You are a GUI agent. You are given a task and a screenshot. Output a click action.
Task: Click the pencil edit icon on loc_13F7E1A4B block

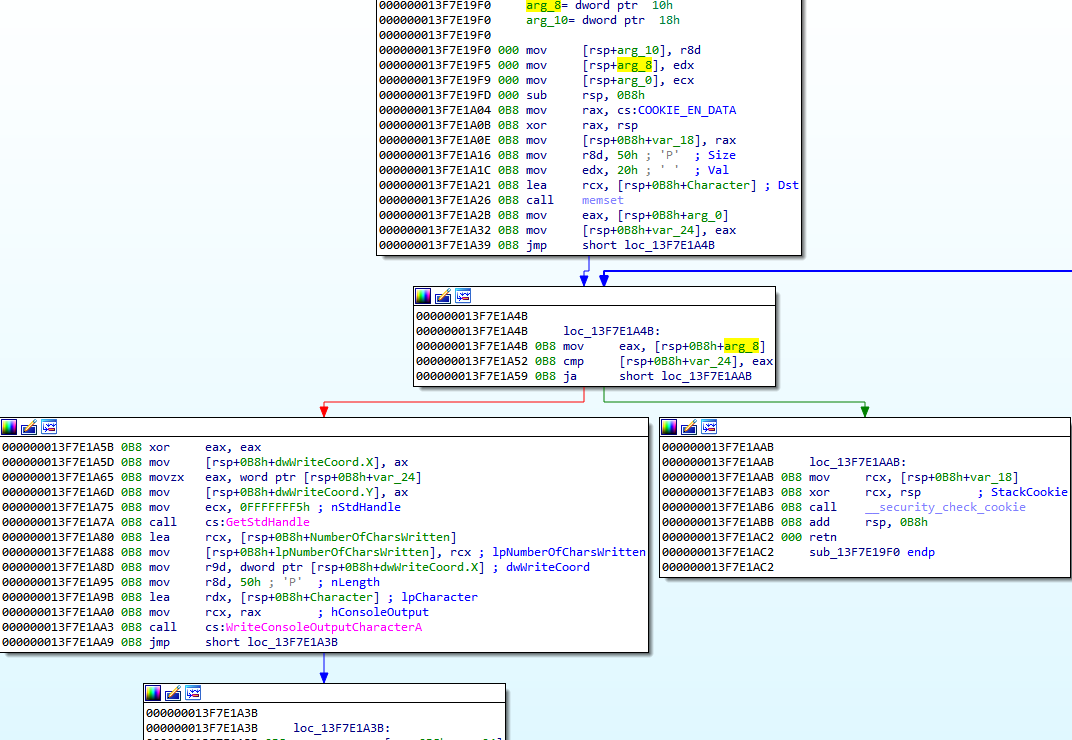[x=443, y=296]
